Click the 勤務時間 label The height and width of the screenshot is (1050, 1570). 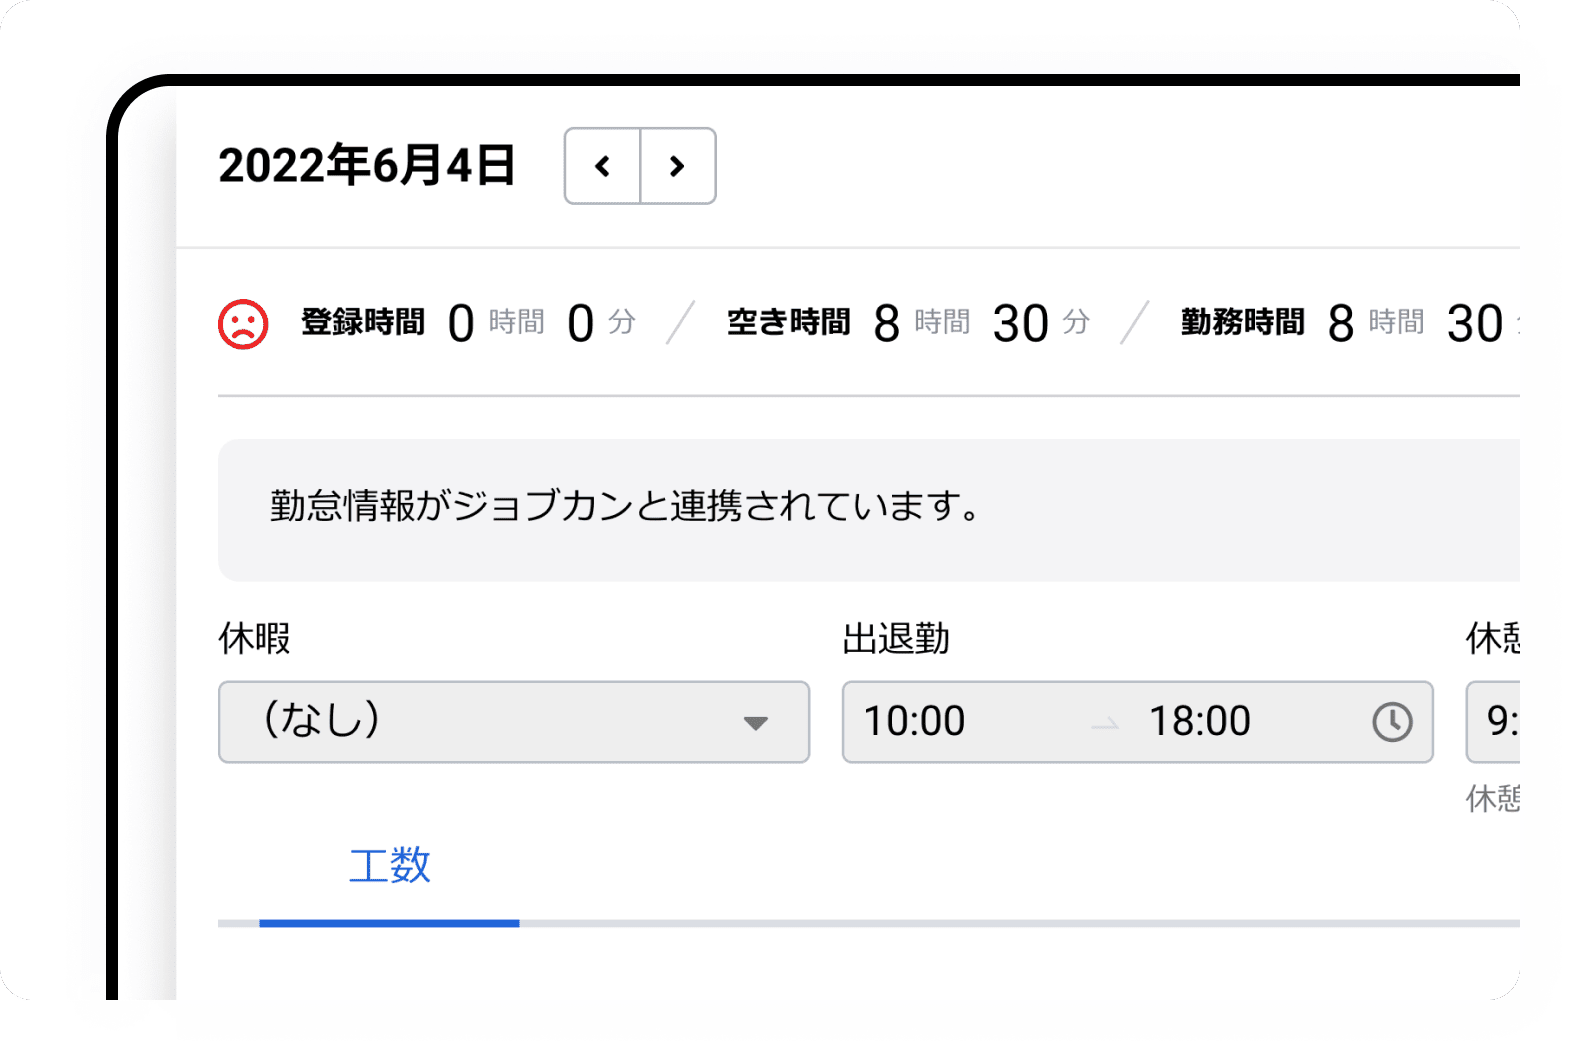coord(1242,323)
